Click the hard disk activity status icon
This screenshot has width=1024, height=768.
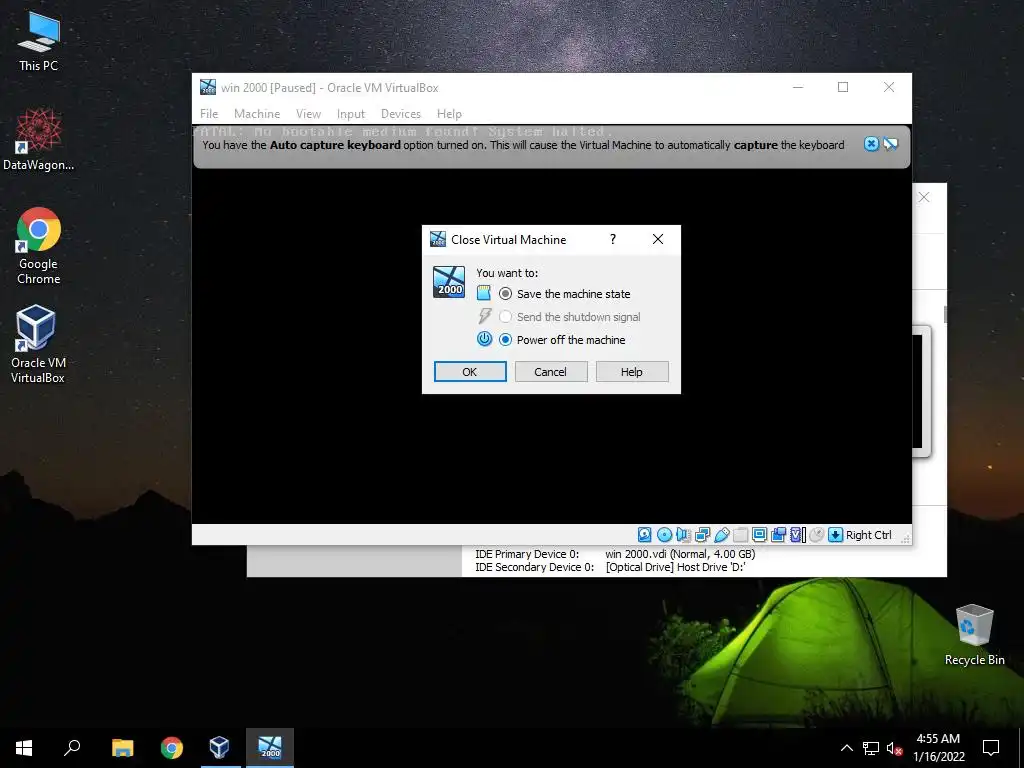[645, 535]
